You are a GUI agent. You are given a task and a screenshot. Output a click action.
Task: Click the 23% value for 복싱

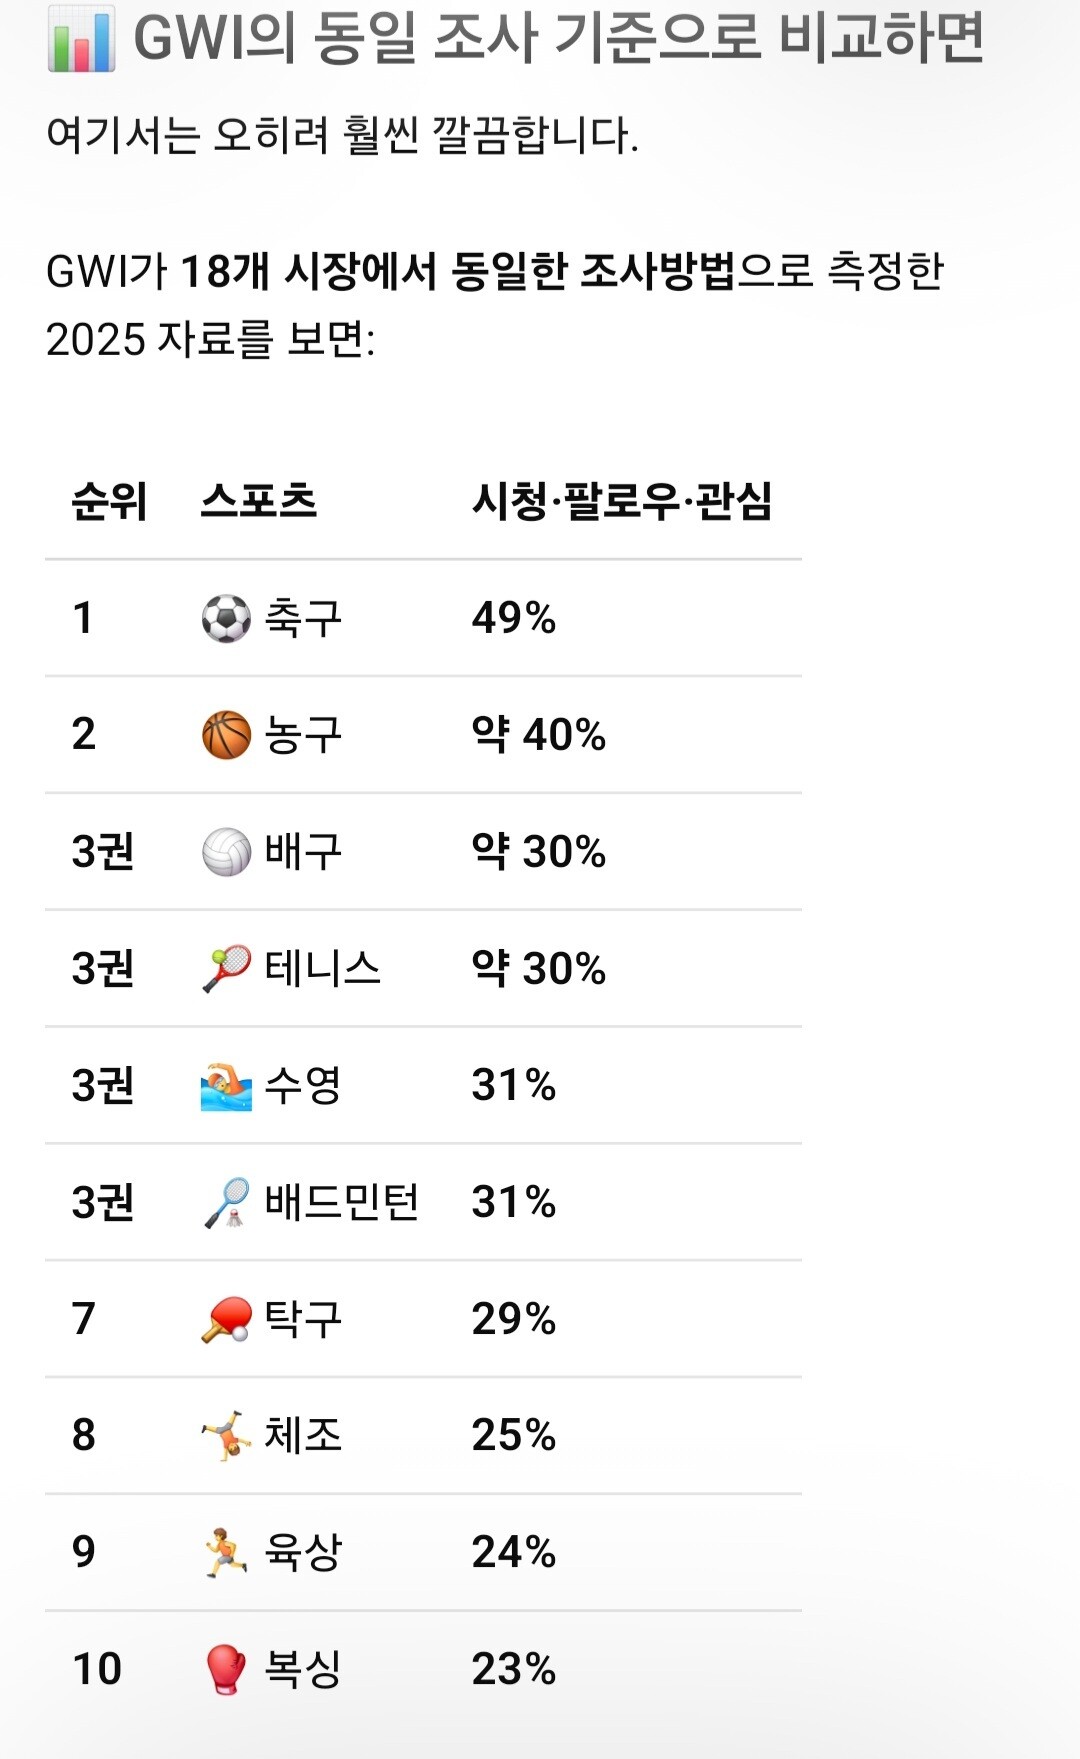coord(514,1670)
